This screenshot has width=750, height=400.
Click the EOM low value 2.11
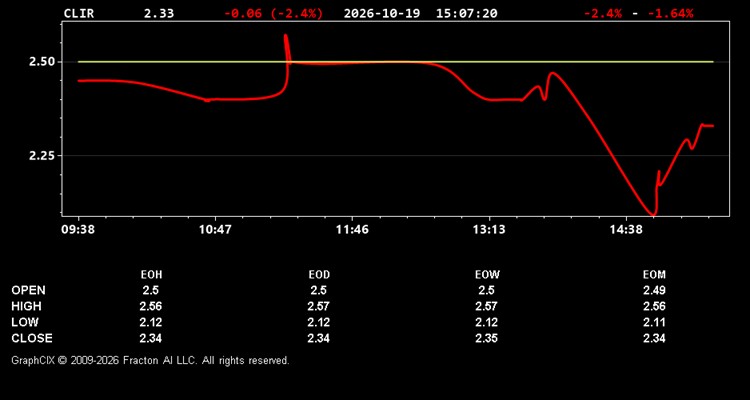pos(654,322)
